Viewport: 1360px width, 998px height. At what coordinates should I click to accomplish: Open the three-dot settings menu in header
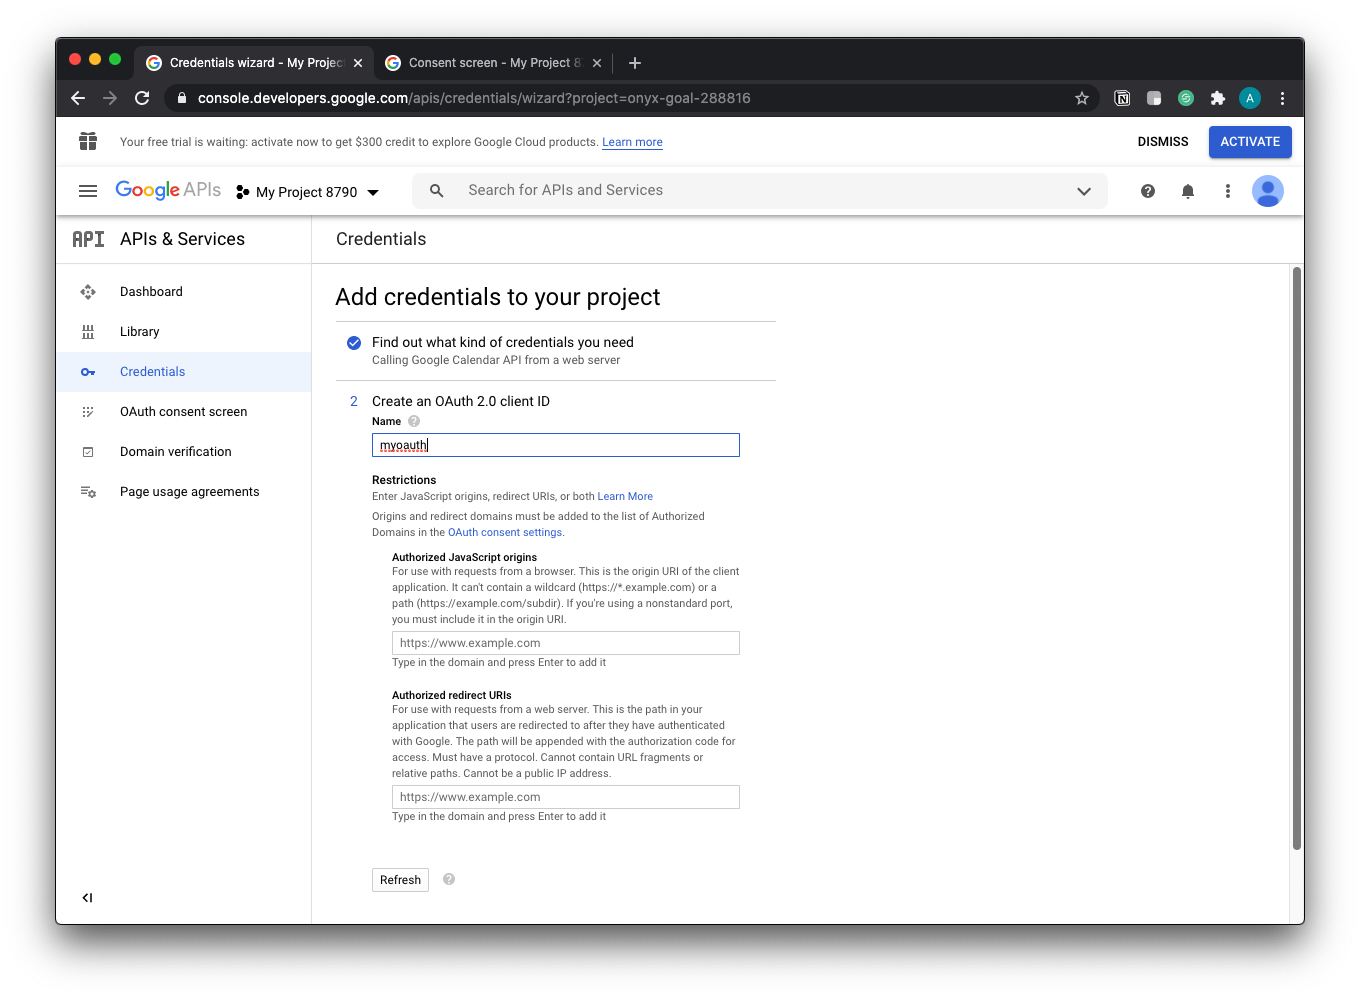pos(1228,191)
